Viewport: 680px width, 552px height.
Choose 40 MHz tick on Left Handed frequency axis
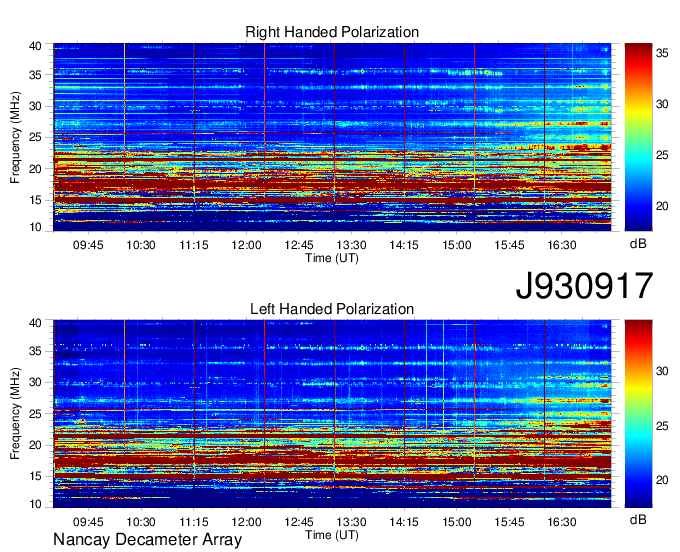tap(35, 323)
